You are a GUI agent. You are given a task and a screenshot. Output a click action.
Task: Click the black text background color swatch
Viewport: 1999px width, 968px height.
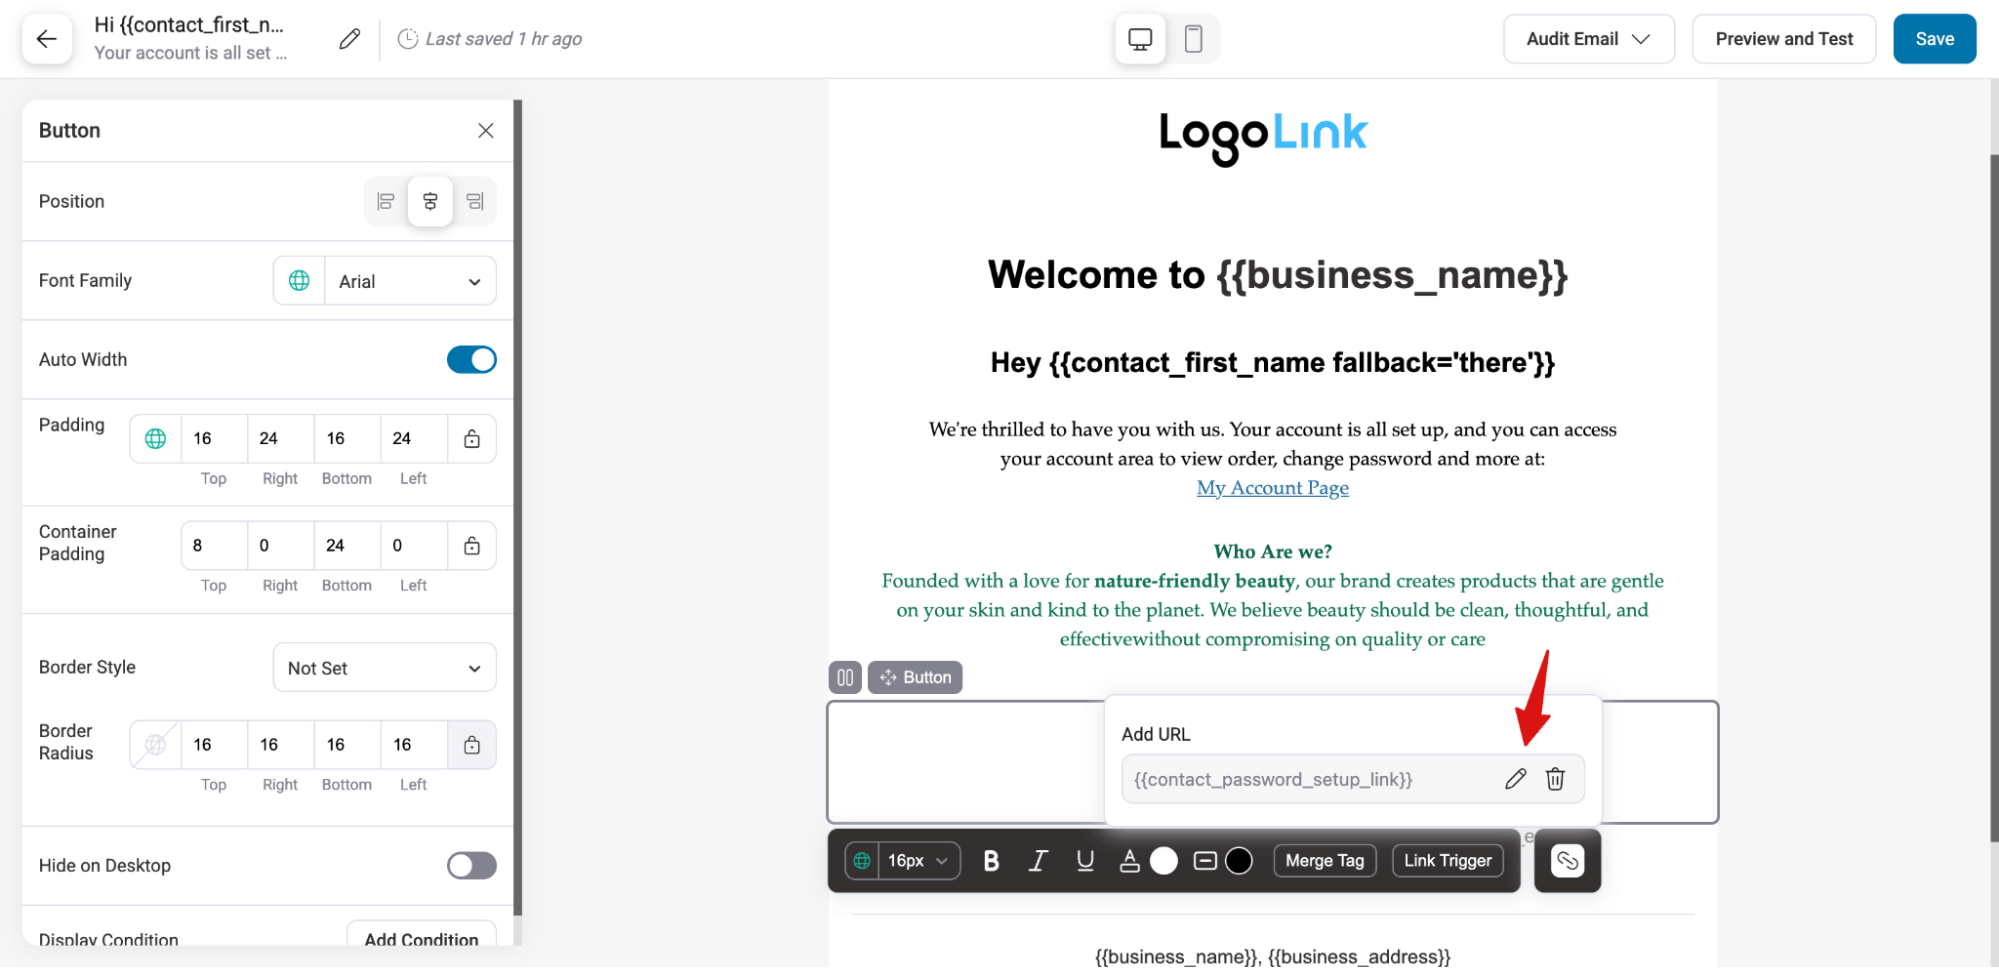click(1240, 860)
